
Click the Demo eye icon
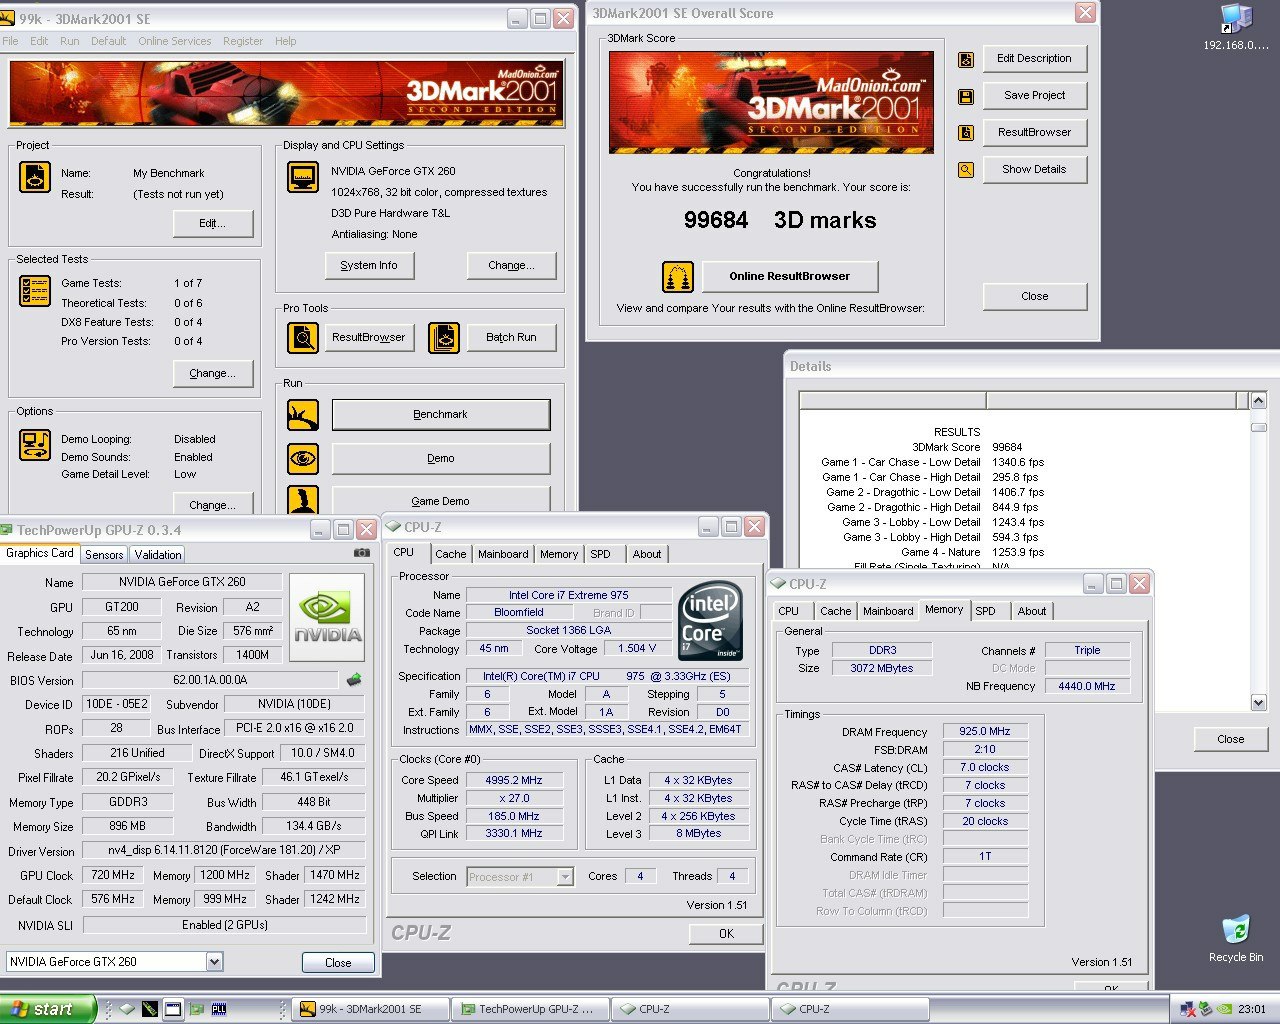point(303,459)
